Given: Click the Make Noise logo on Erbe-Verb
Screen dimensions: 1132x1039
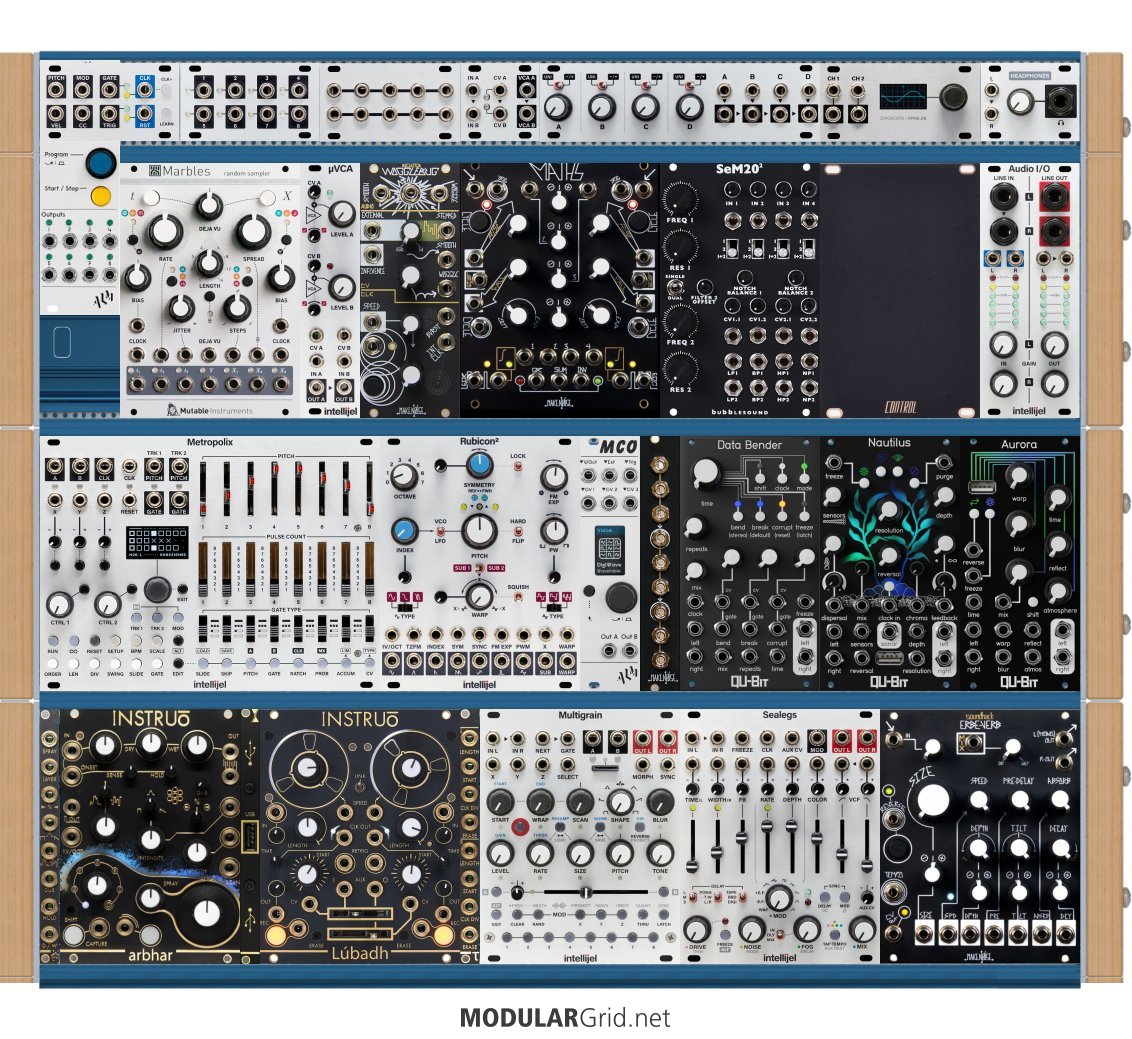Looking at the screenshot, I should [x=980, y=957].
